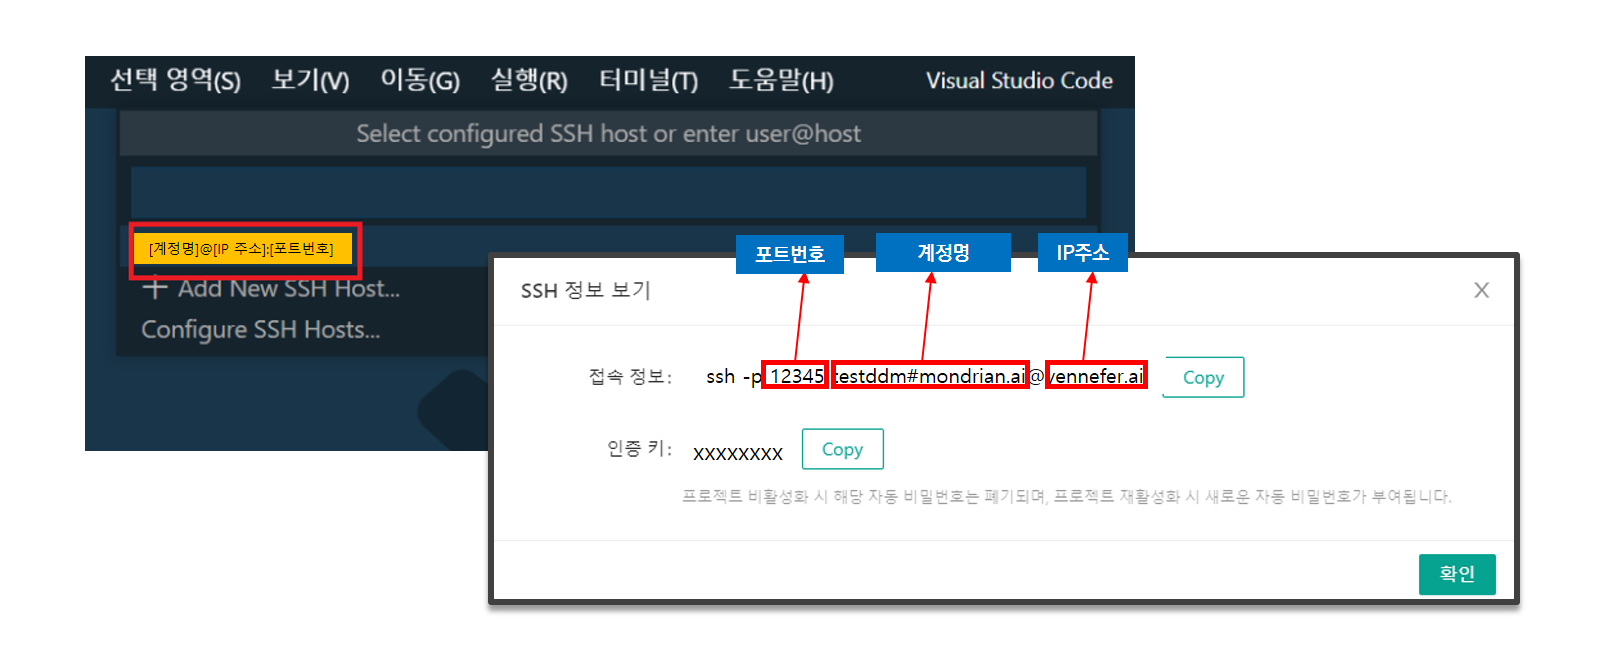Open the 이동(G) menu
Screen dimensions: 1611x656
(x=420, y=80)
